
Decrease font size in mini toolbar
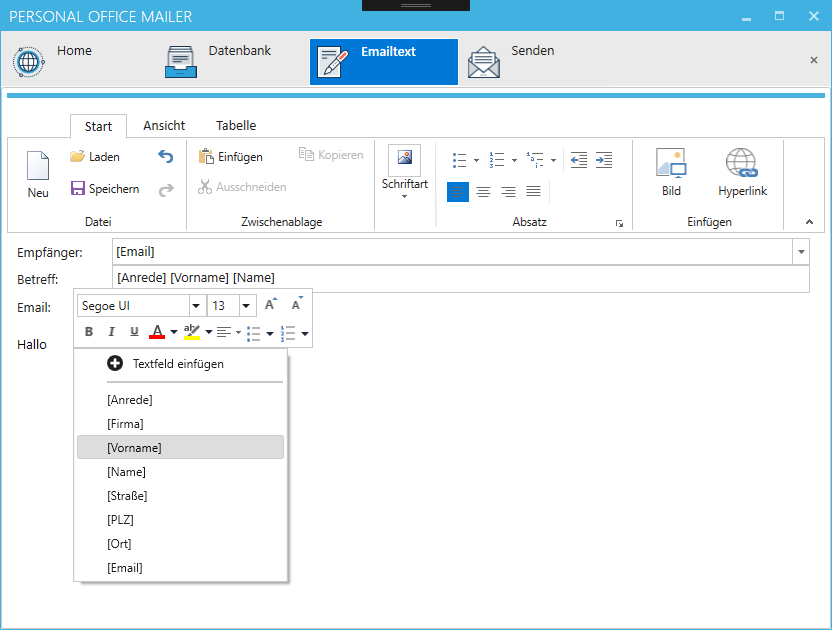(x=297, y=305)
